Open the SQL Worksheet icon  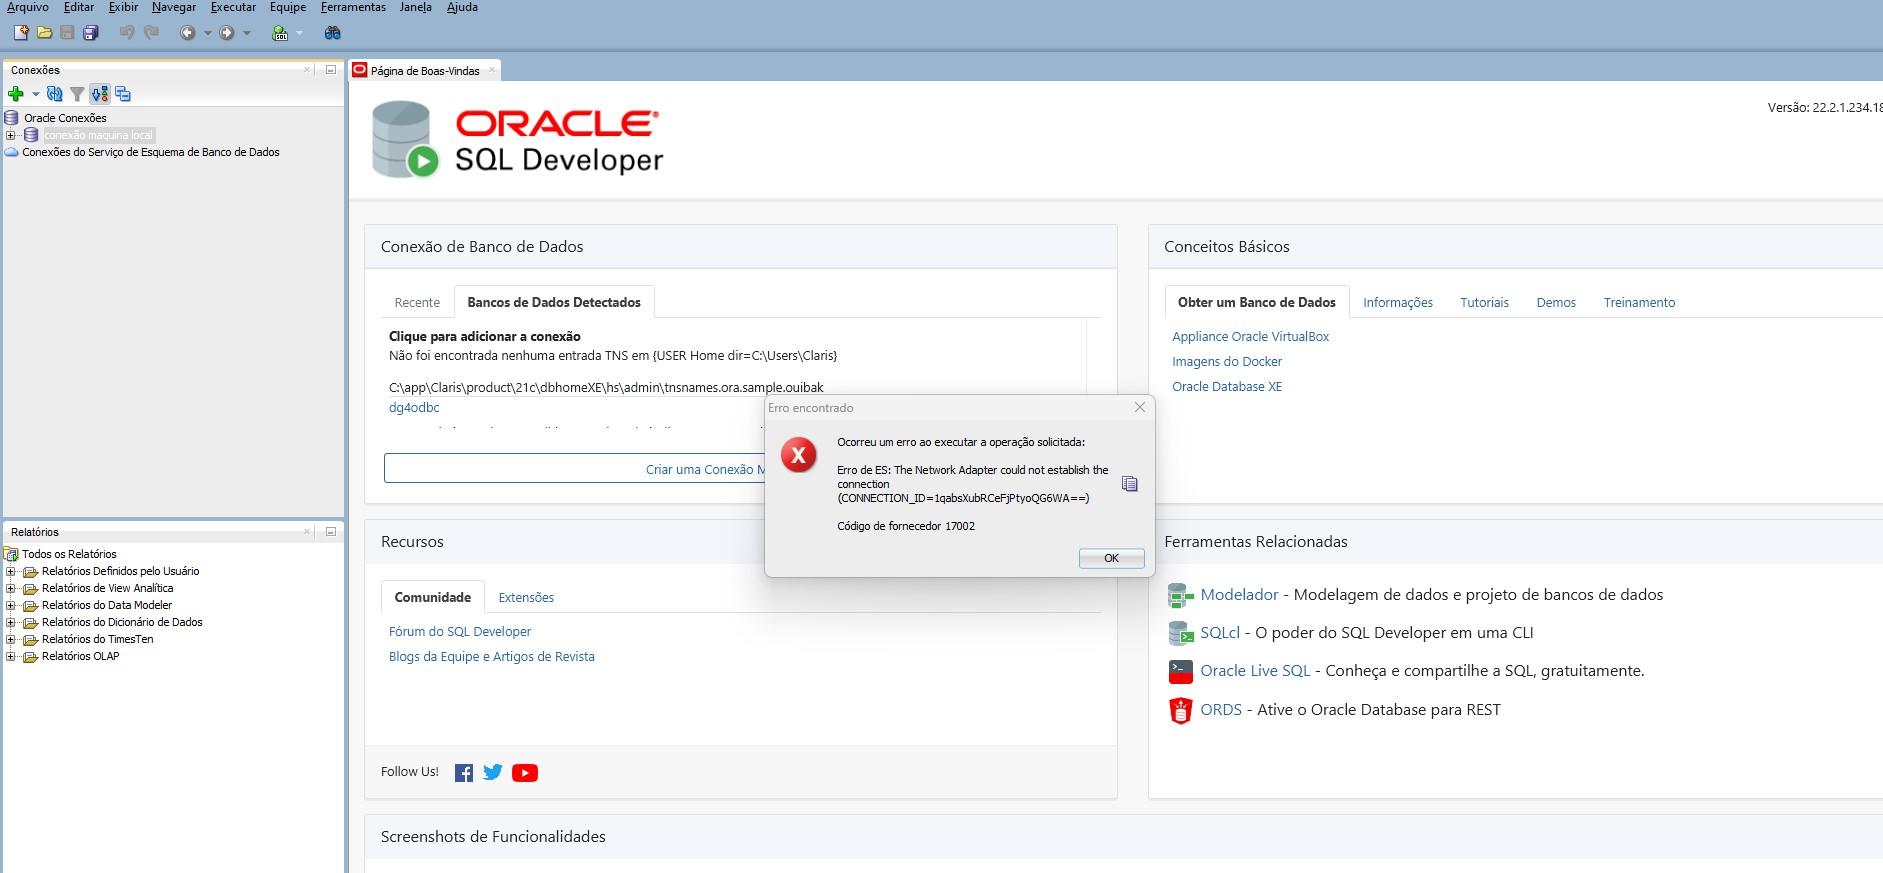click(280, 33)
